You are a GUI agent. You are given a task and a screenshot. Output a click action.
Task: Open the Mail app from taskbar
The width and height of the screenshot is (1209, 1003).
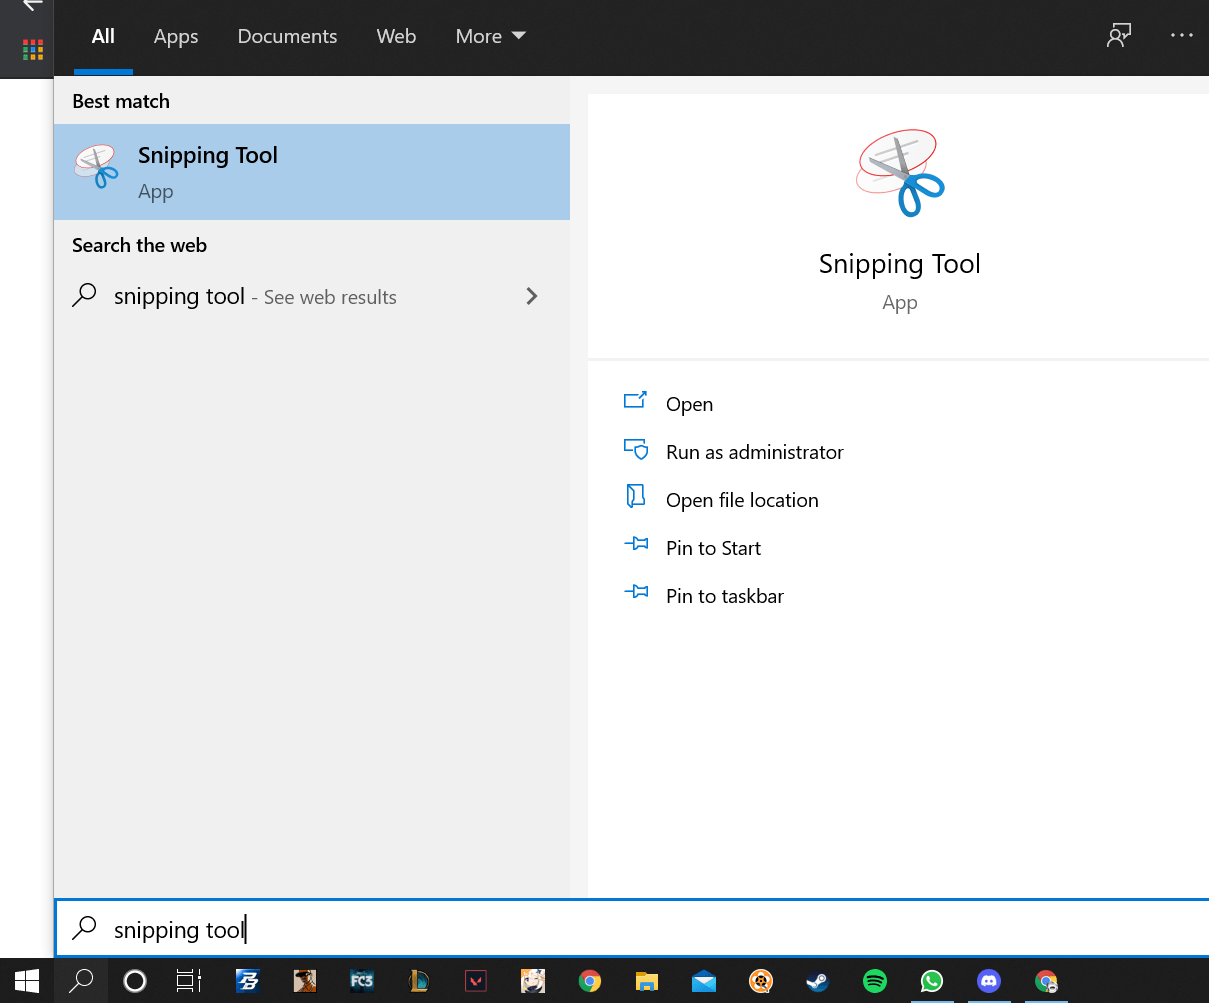coord(704,981)
